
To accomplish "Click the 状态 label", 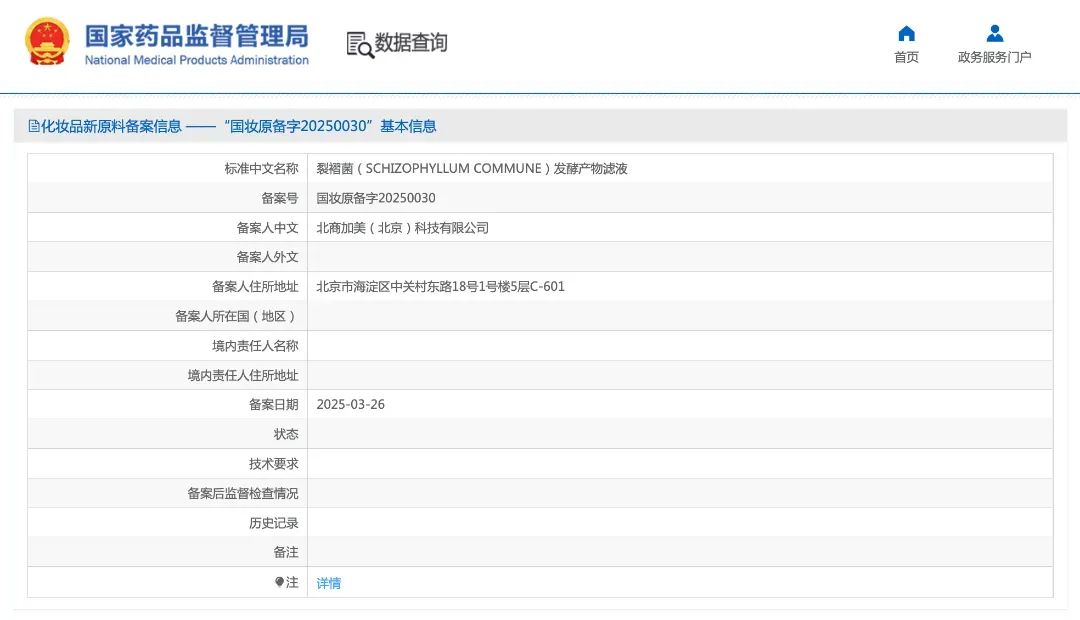I will (286, 434).
